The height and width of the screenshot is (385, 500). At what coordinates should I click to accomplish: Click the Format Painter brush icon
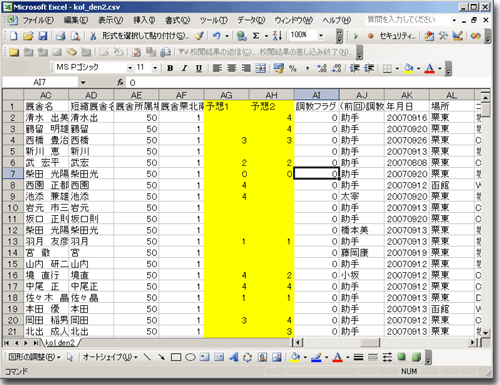pos(199,36)
